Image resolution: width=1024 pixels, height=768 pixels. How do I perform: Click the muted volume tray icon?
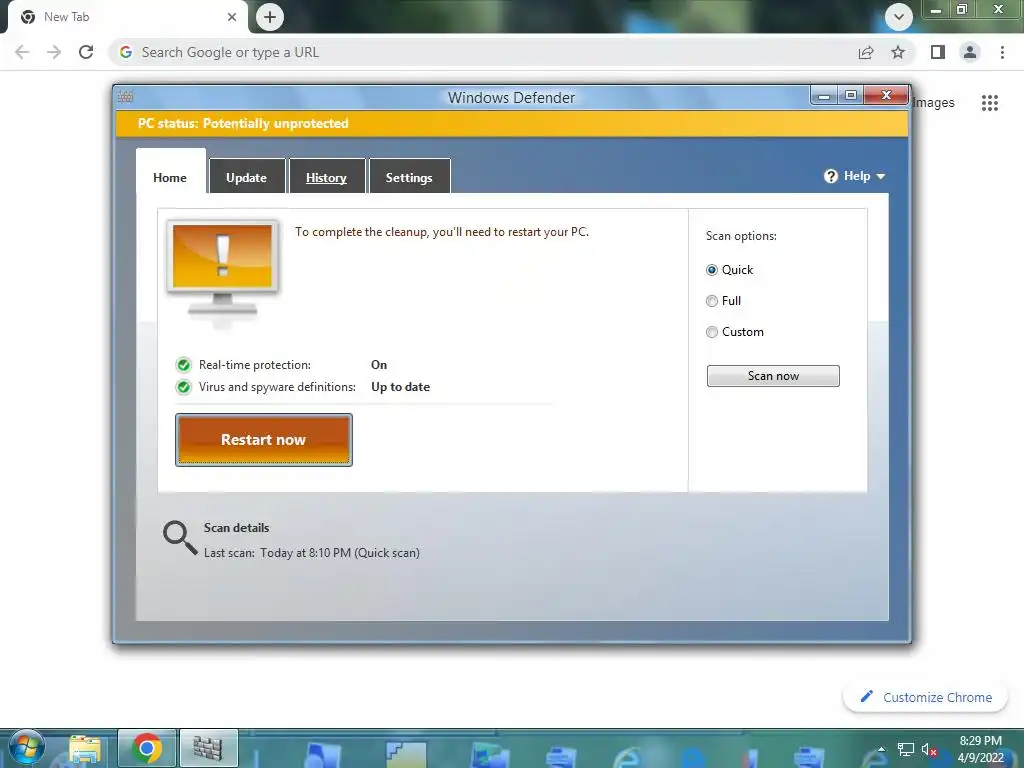(929, 750)
